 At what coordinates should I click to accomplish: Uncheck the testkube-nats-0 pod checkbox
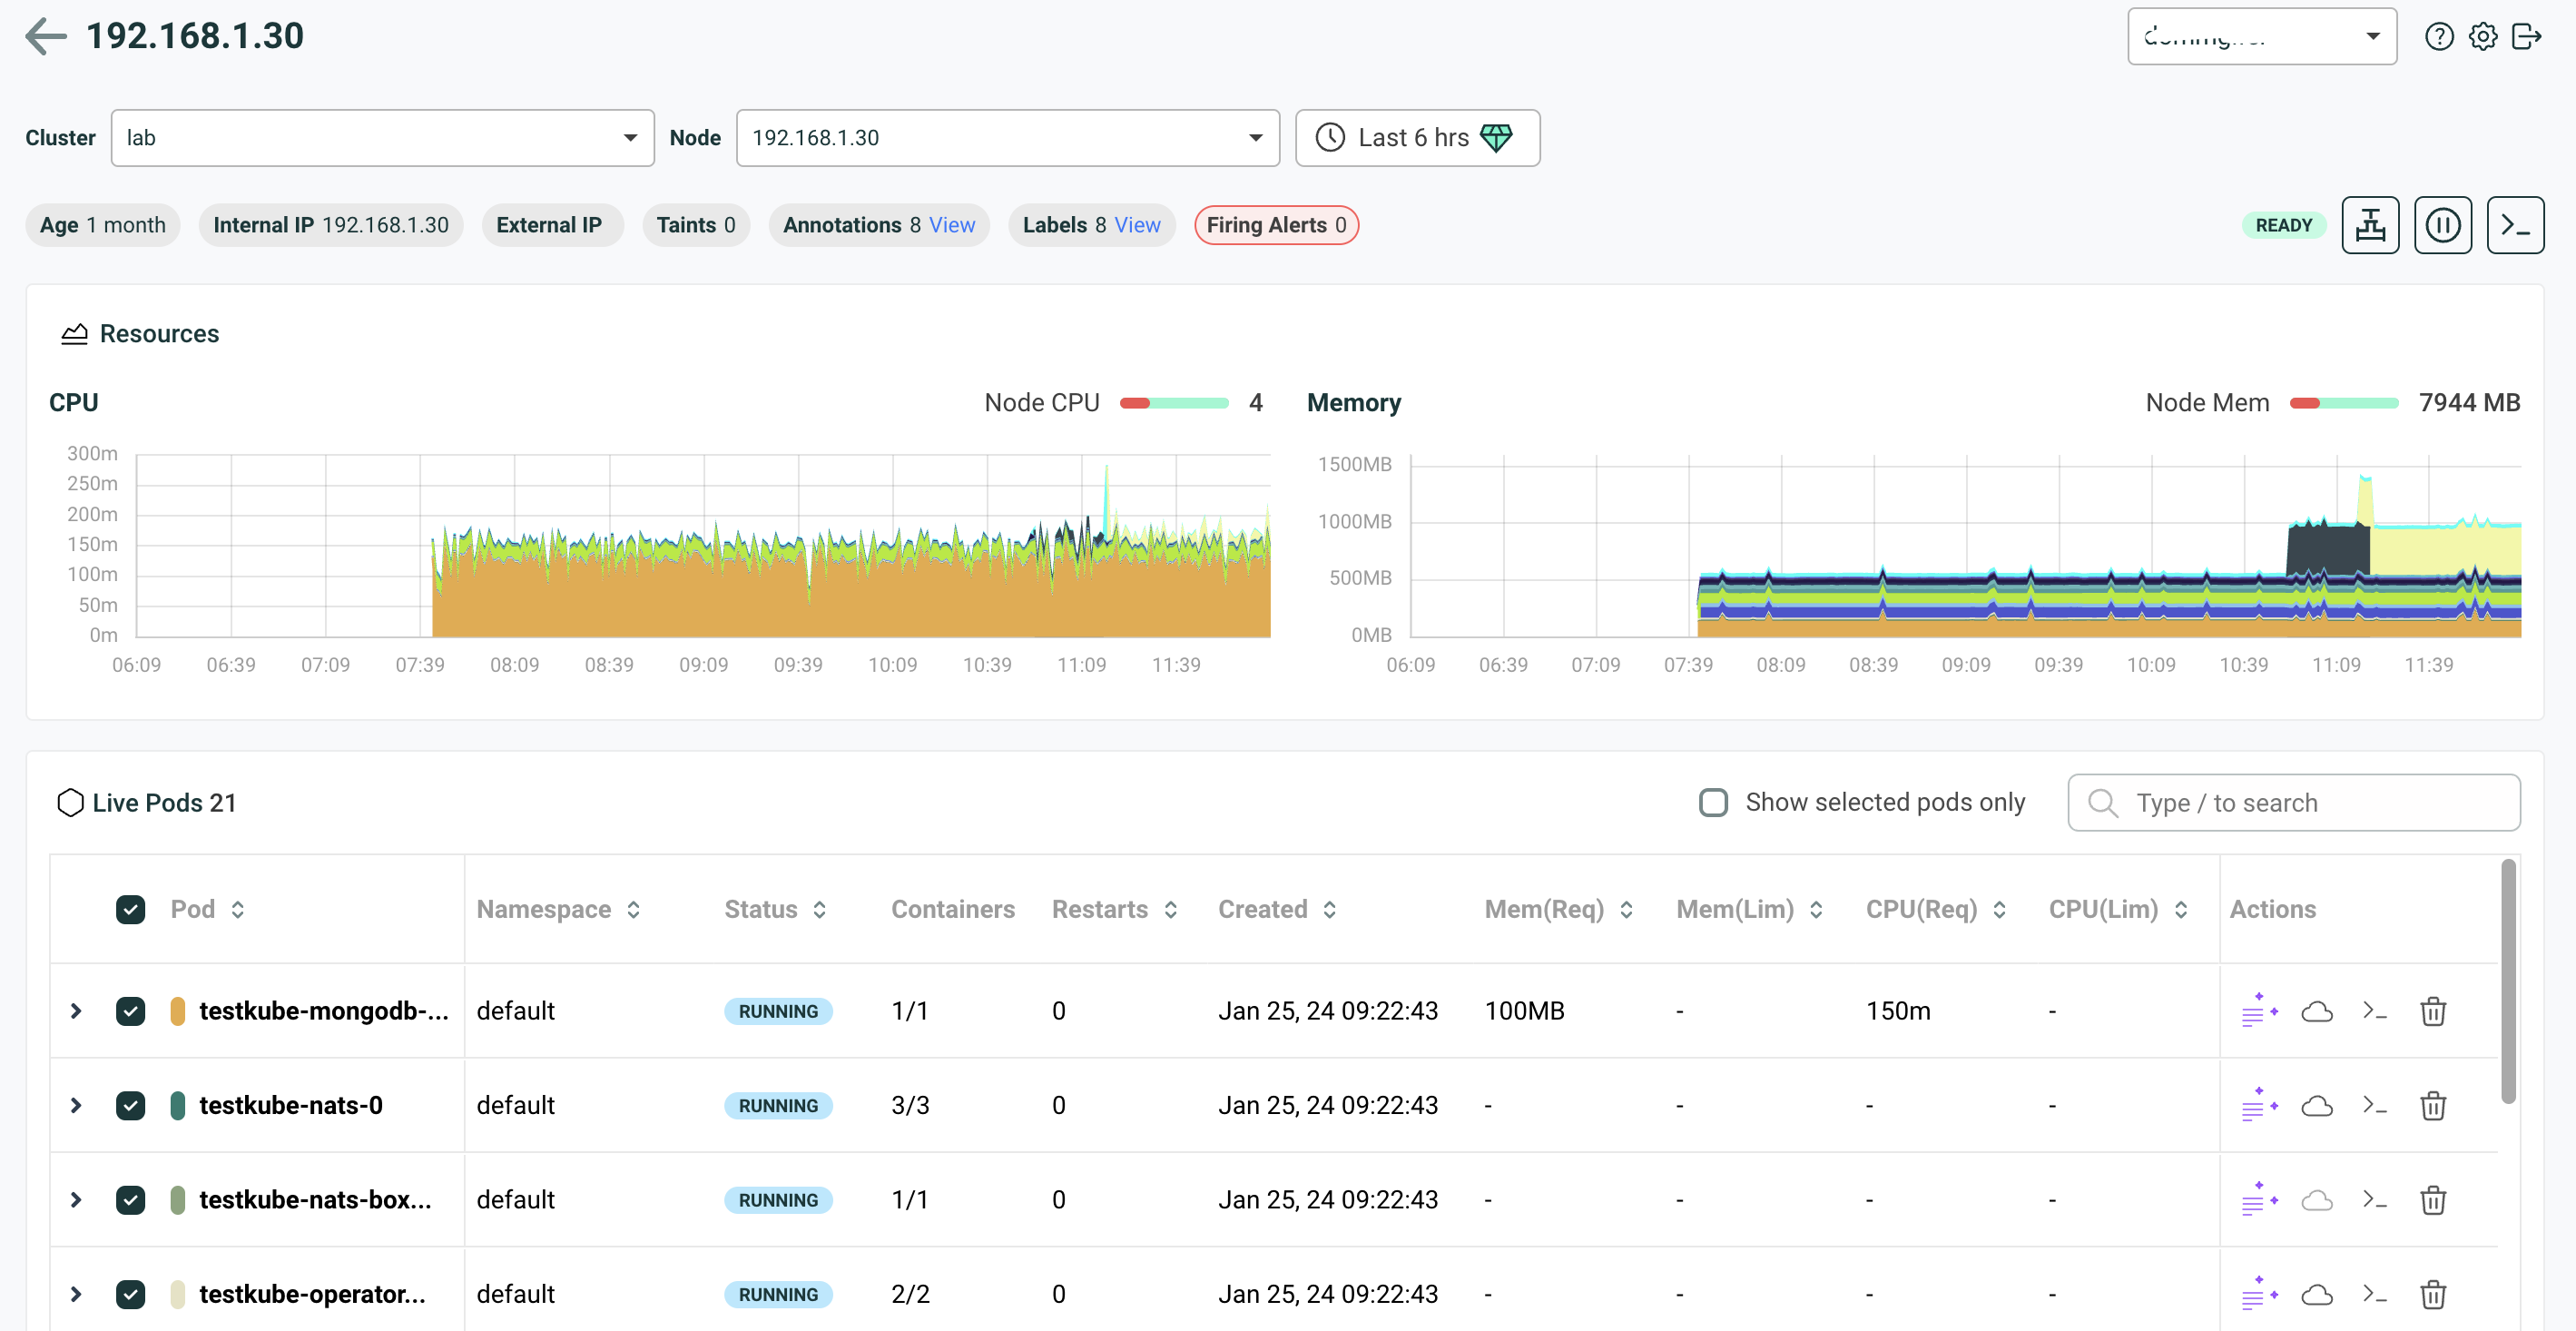tap(130, 1105)
